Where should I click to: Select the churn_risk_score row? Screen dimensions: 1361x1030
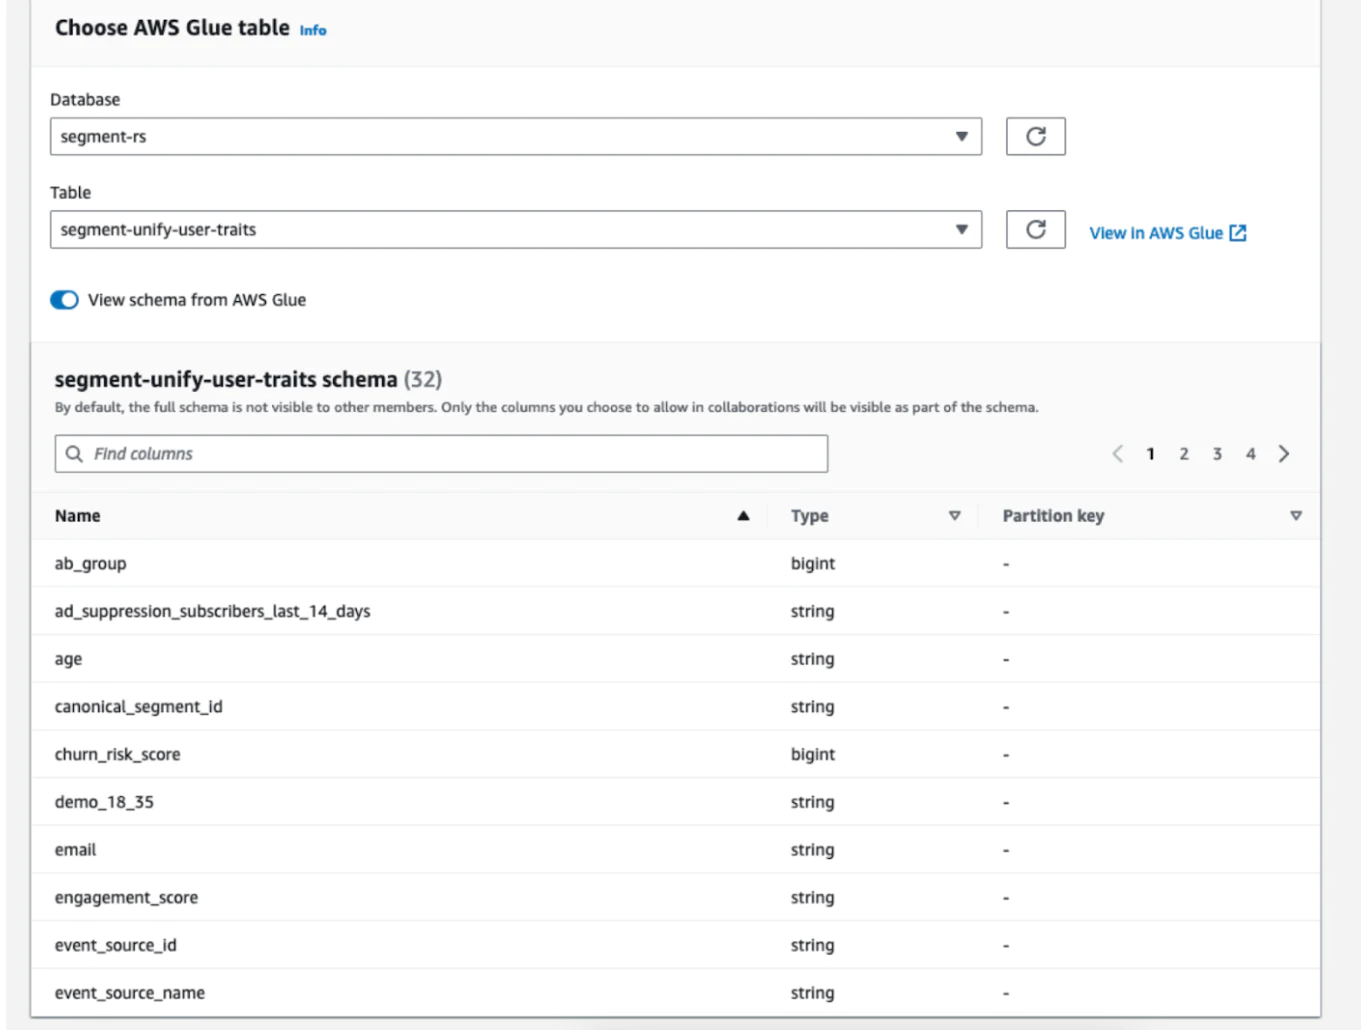(118, 754)
